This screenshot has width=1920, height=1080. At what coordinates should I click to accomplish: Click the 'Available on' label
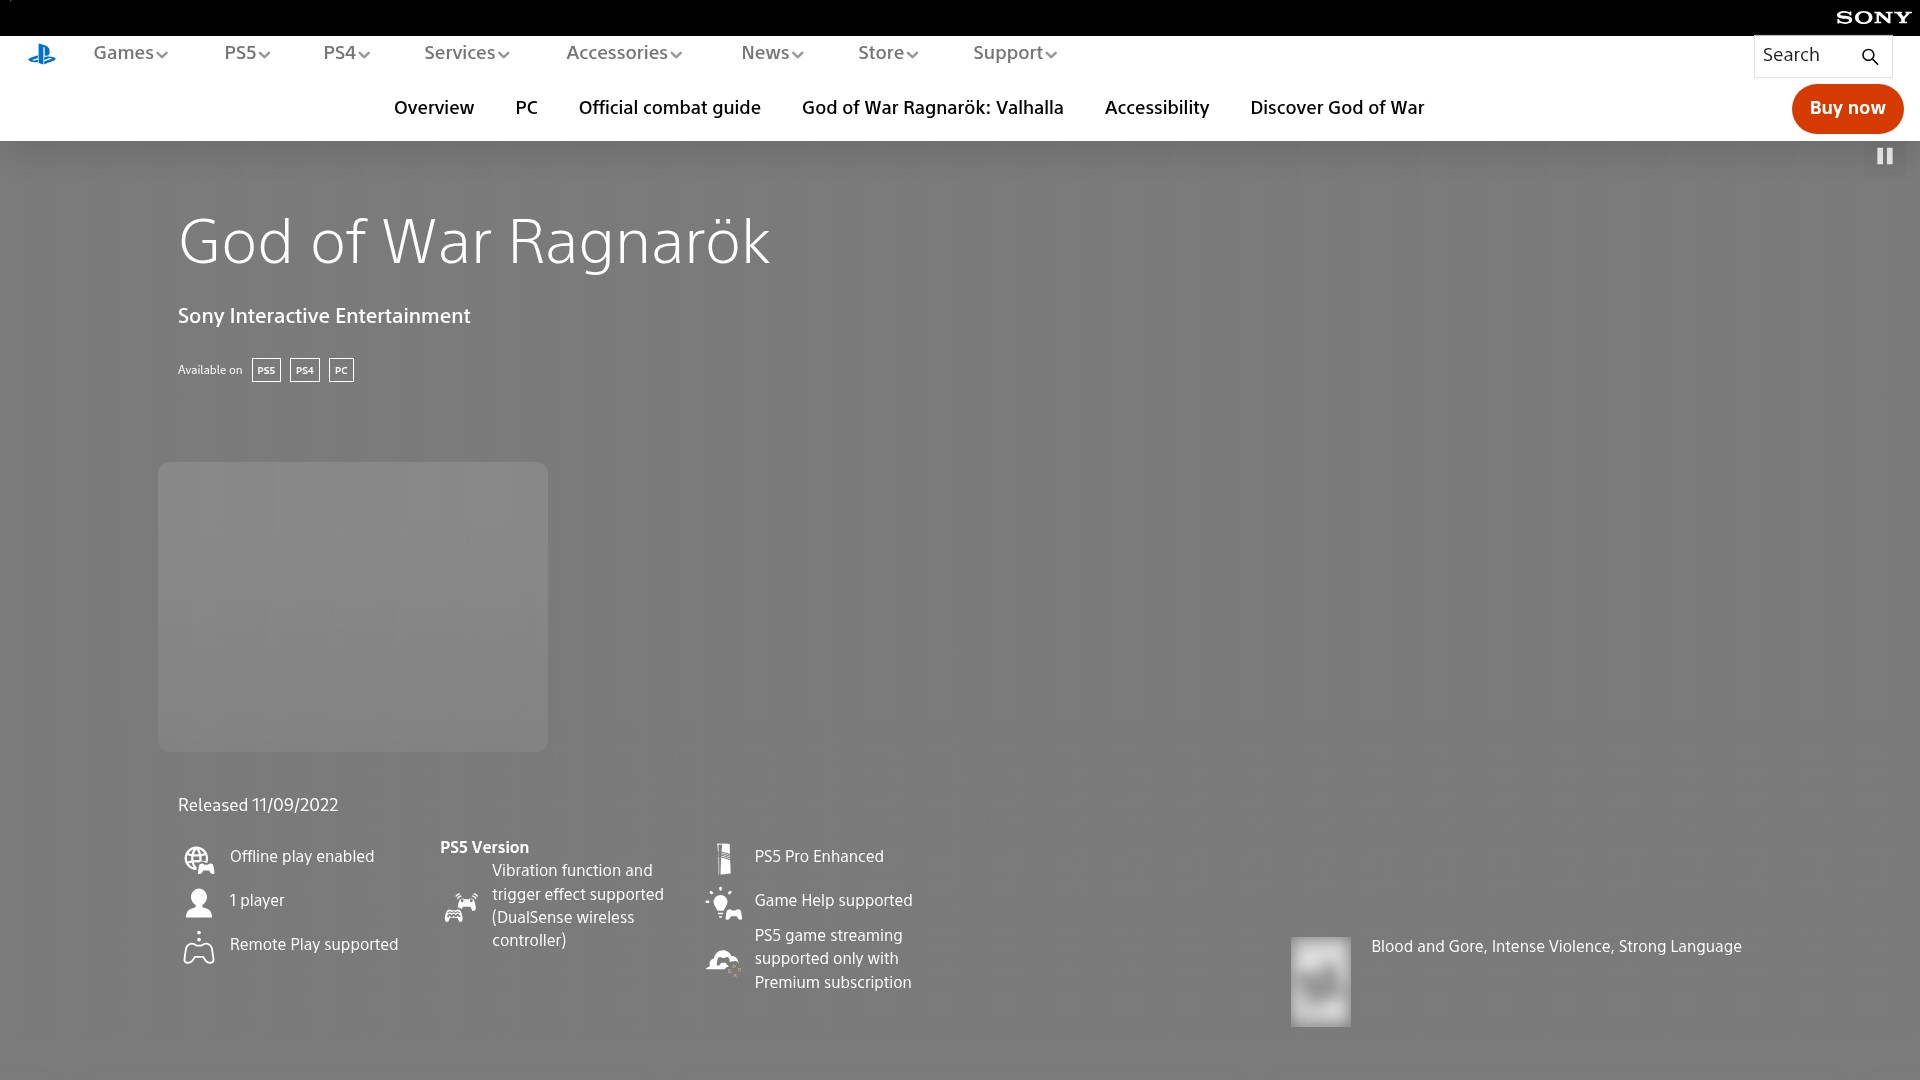pyautogui.click(x=210, y=370)
